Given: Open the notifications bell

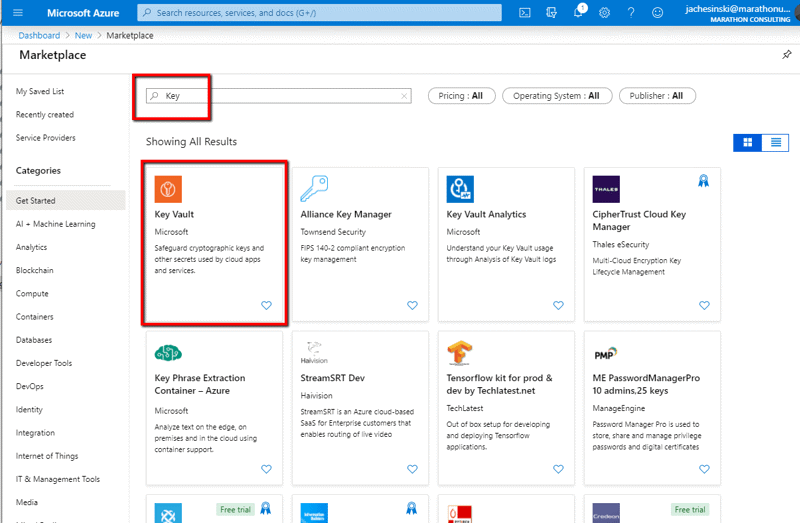Looking at the screenshot, I should [x=578, y=13].
